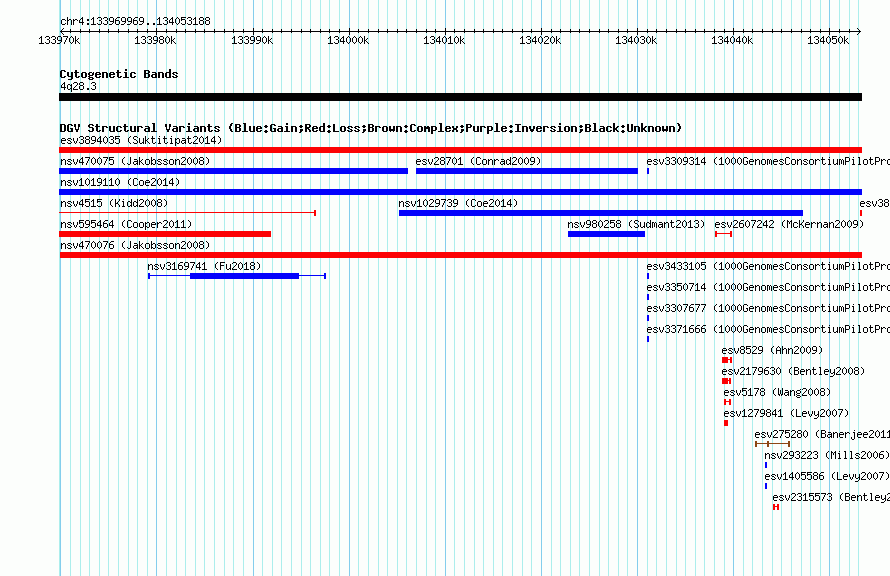
Task: Open the nsv980258 (Sudmant2013) label
Action: (x=636, y=224)
